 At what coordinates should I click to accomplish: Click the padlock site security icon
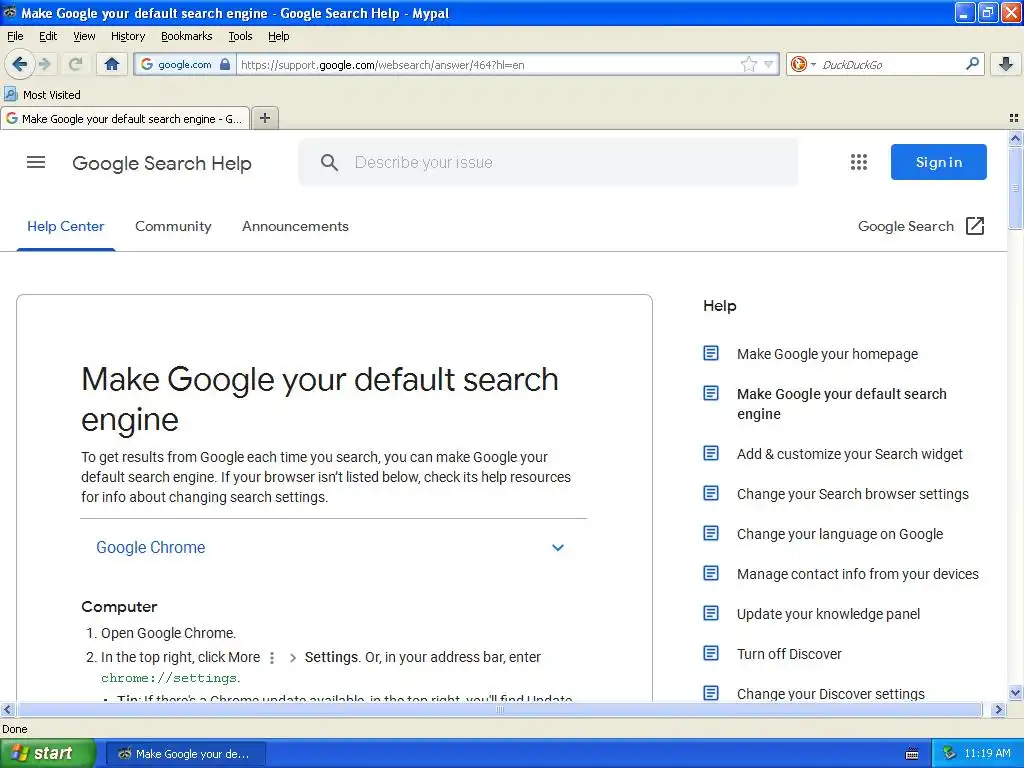click(x=225, y=64)
